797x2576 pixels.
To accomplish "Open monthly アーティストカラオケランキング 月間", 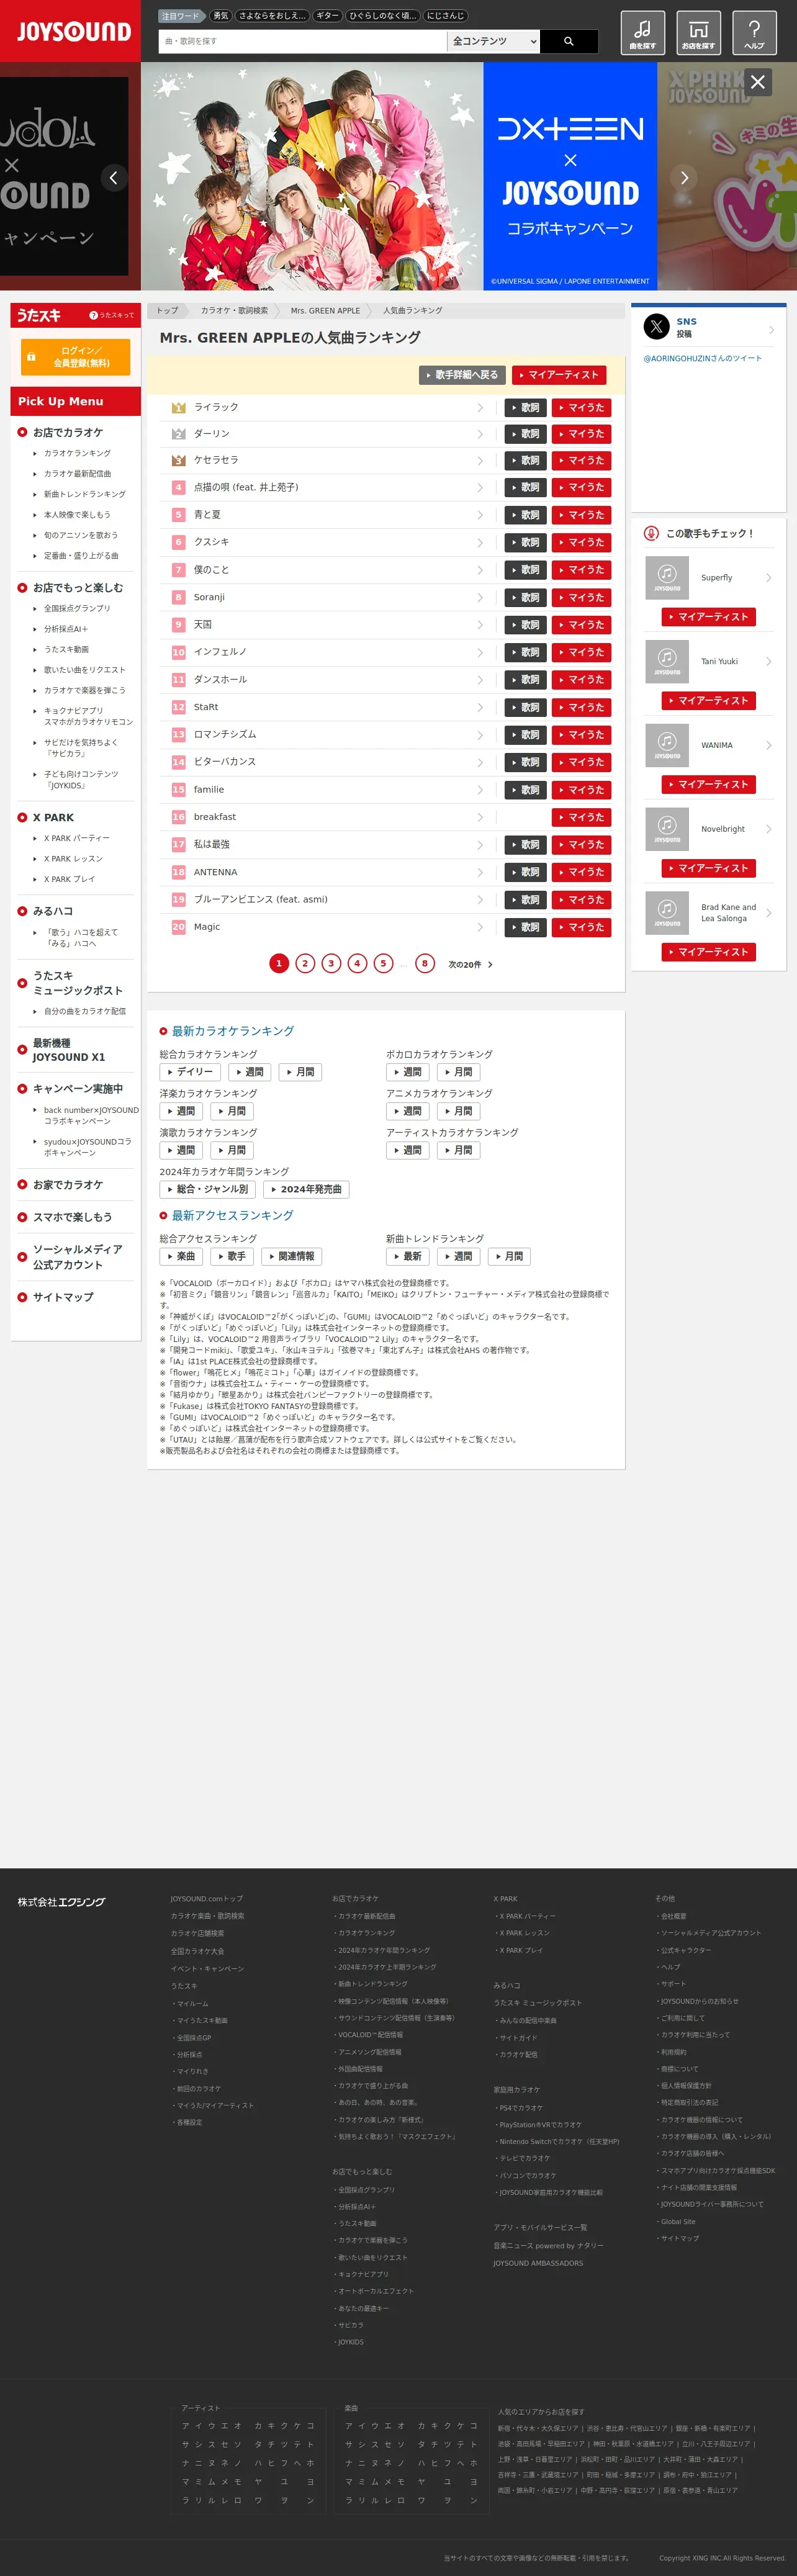I will coord(458,1151).
